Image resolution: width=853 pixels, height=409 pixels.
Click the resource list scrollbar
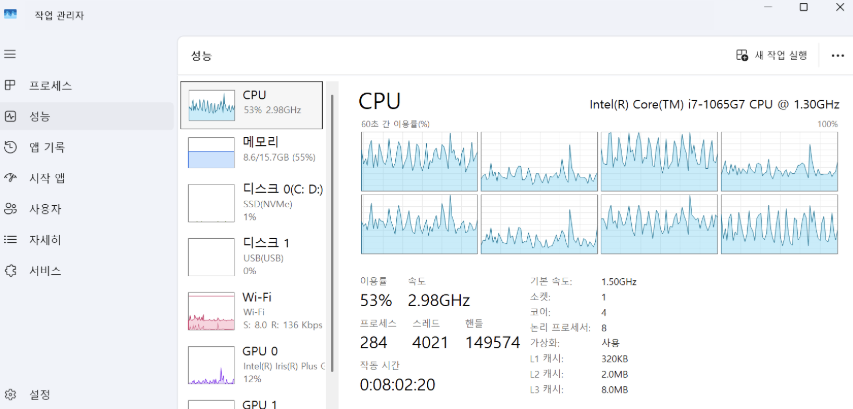point(332,234)
